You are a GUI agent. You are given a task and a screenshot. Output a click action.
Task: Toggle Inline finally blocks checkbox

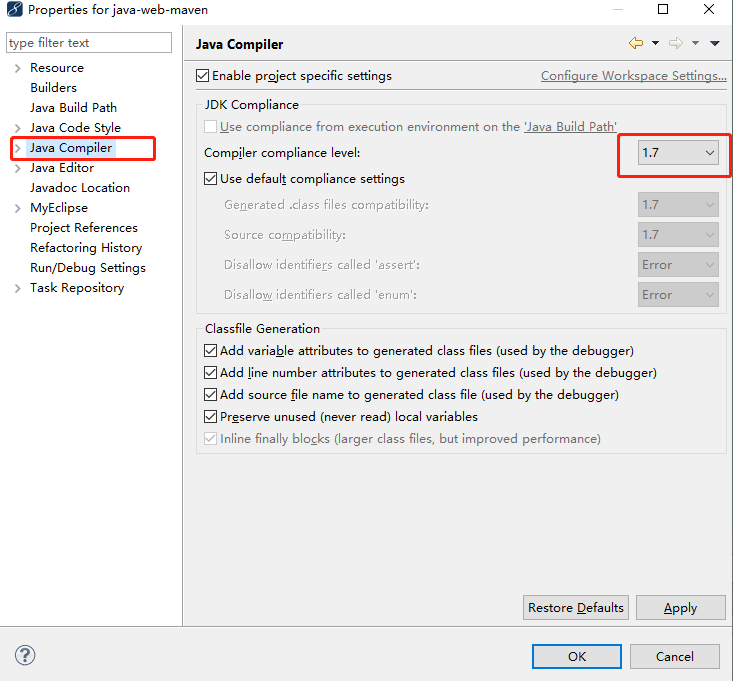(210, 438)
